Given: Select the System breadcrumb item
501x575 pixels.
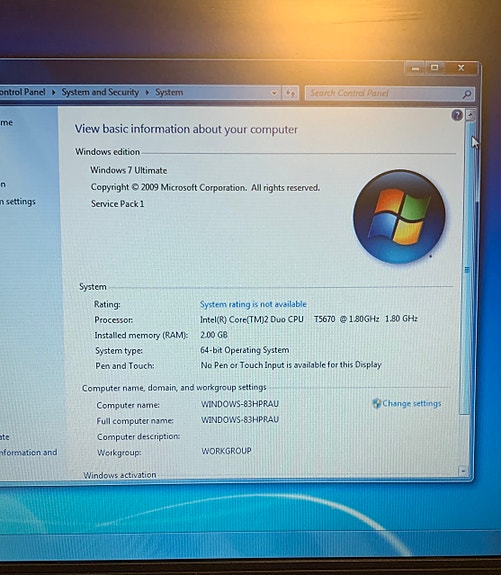Looking at the screenshot, I should click(x=169, y=92).
